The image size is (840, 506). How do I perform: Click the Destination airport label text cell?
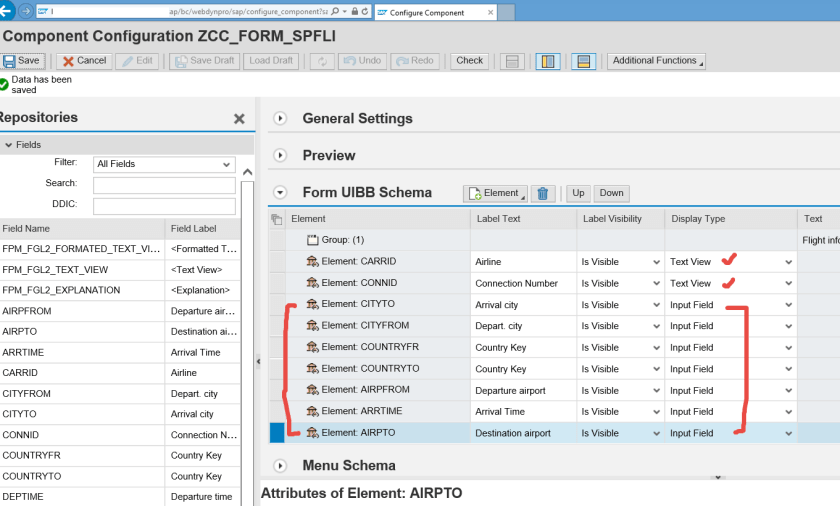[x=523, y=433]
